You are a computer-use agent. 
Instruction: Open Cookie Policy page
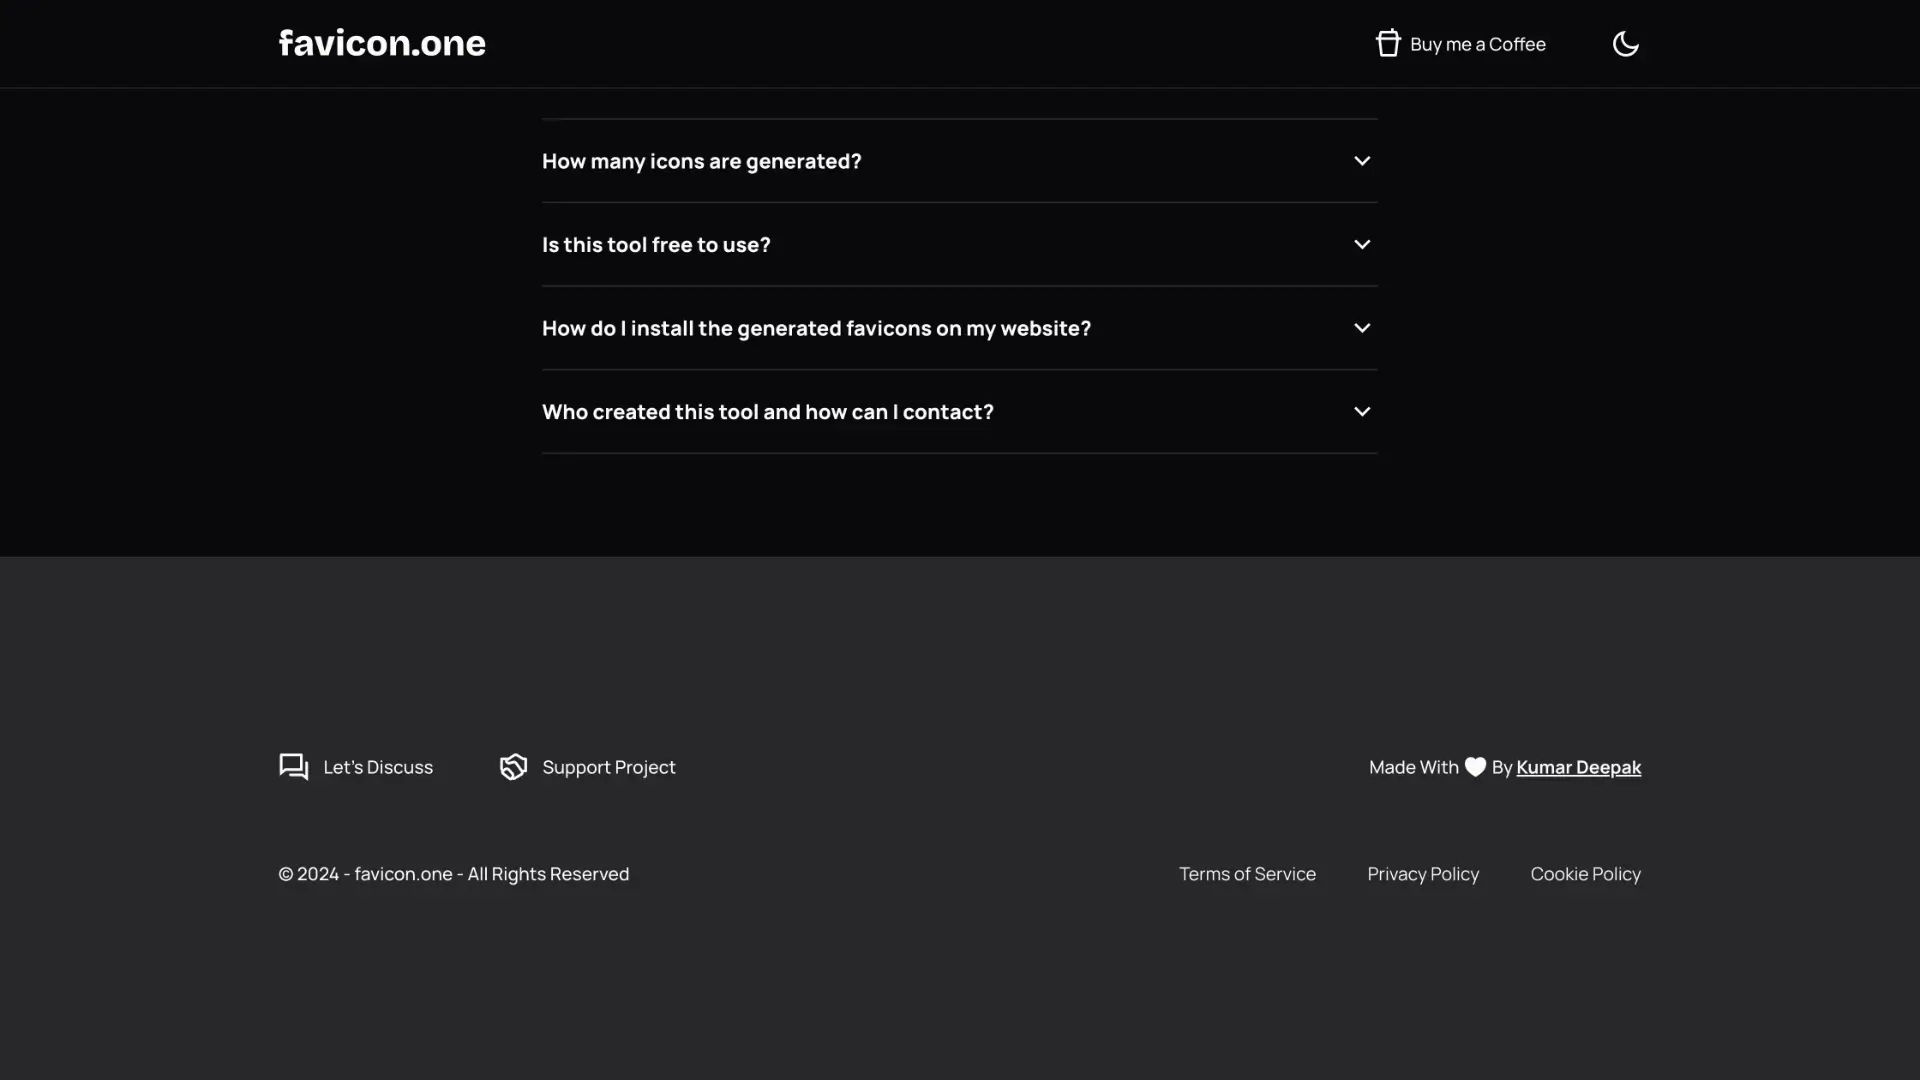coord(1585,874)
